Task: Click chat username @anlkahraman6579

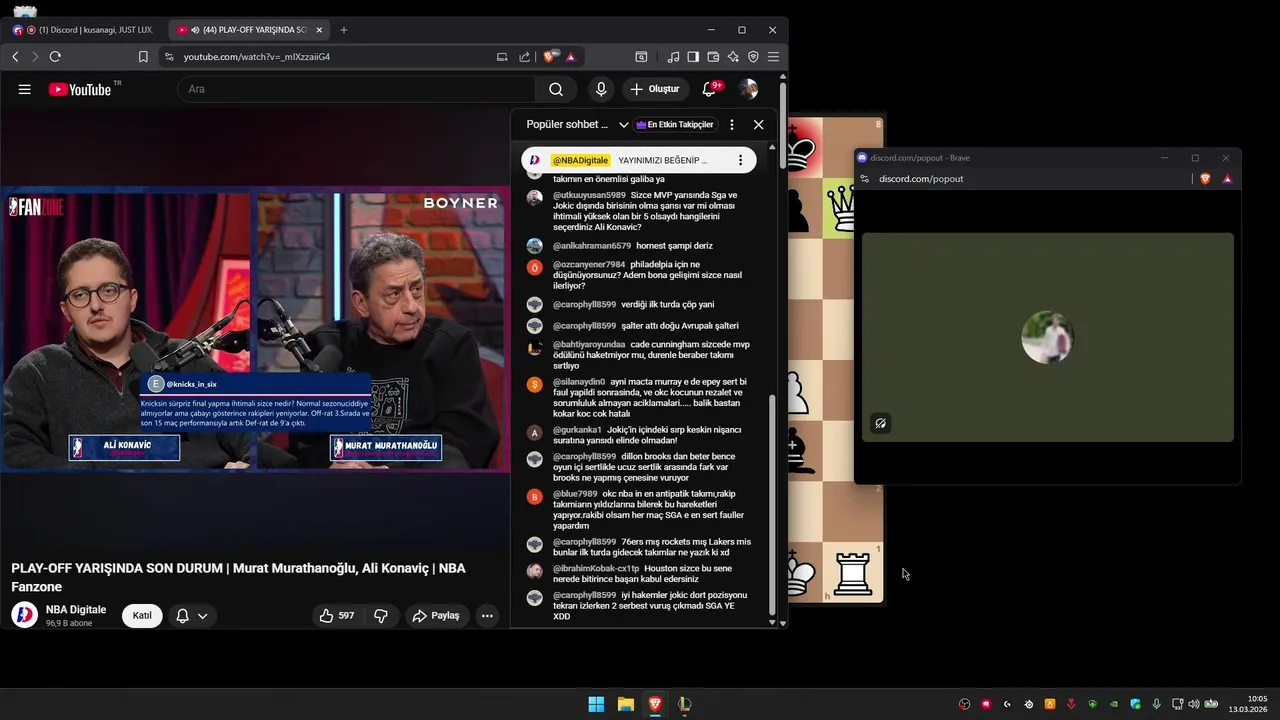Action: point(592,246)
